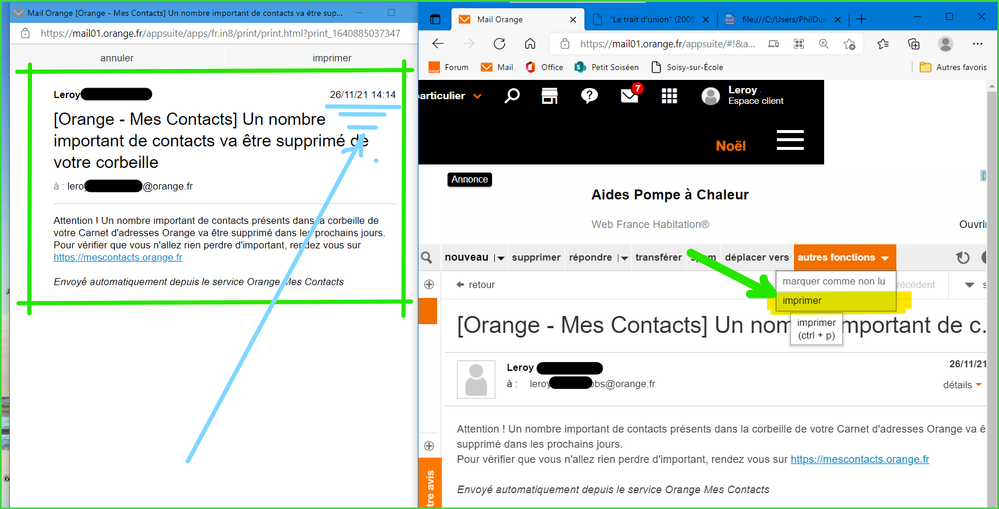Open the hamburger menu next to Noël
The height and width of the screenshot is (509, 999).
790,140
